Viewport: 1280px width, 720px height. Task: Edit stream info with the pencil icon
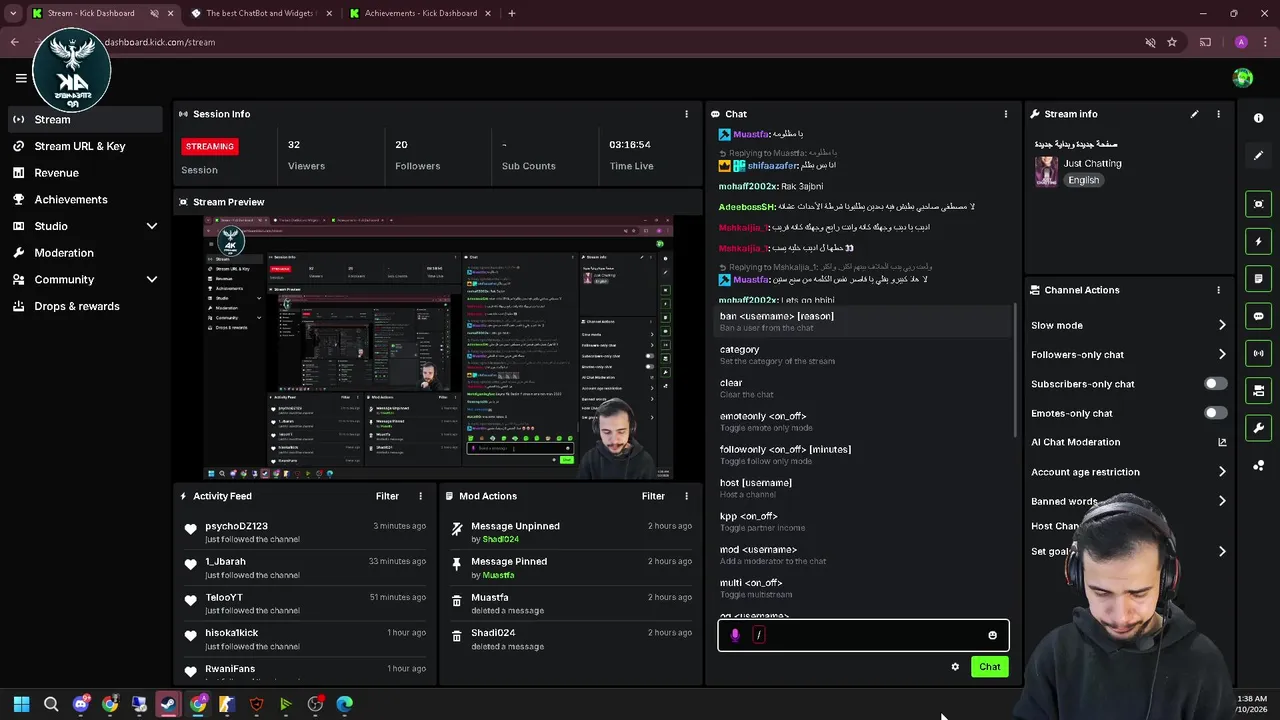pyautogui.click(x=1194, y=114)
